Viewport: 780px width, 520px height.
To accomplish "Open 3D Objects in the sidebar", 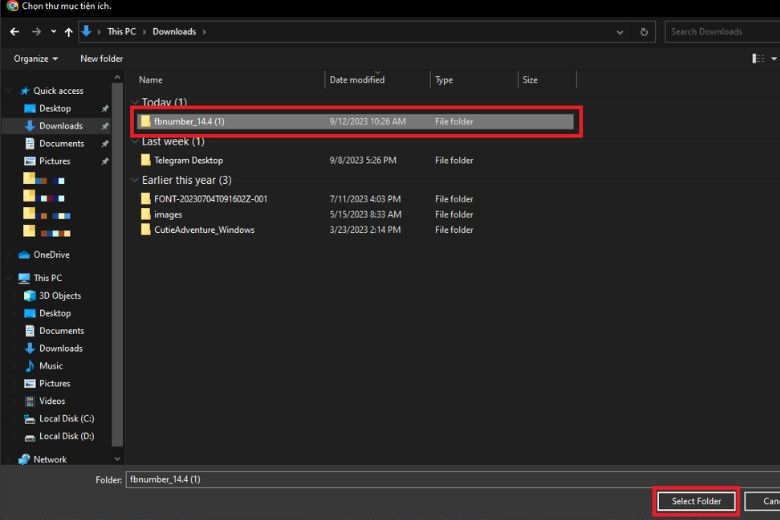I will pos(59,296).
